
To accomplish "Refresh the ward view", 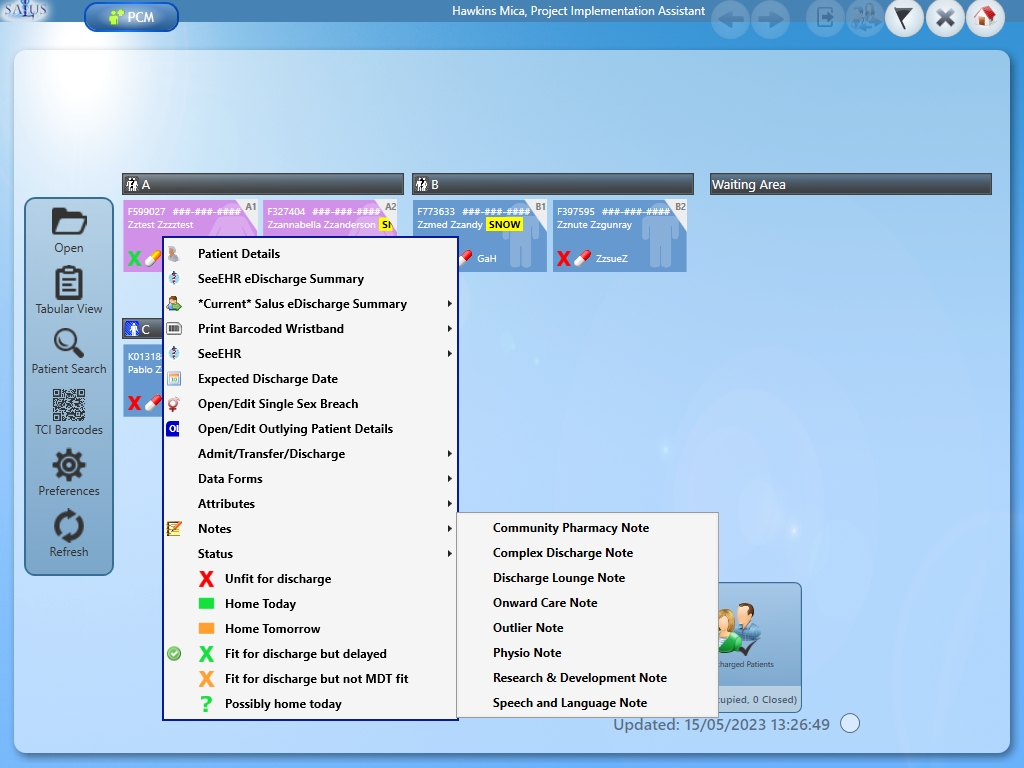I will [x=69, y=534].
